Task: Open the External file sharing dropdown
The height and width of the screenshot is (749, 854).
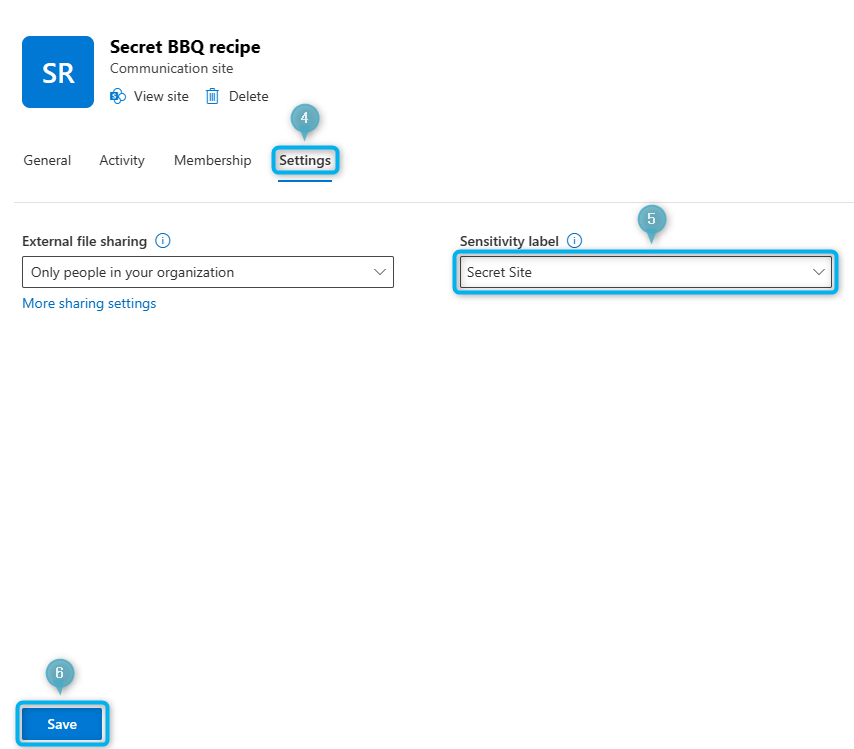Action: pyautogui.click(x=207, y=272)
